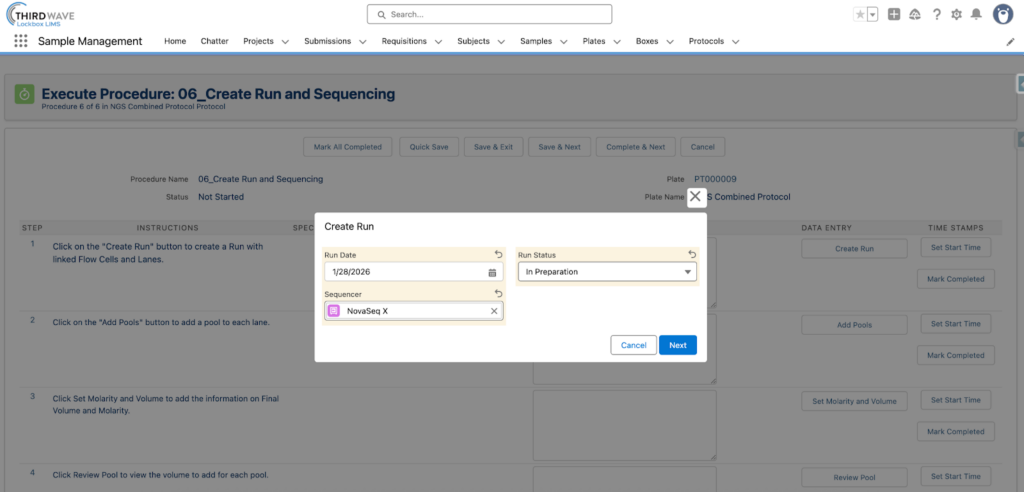Undo Sequencer field change
1024x492 pixels.
[x=498, y=294]
